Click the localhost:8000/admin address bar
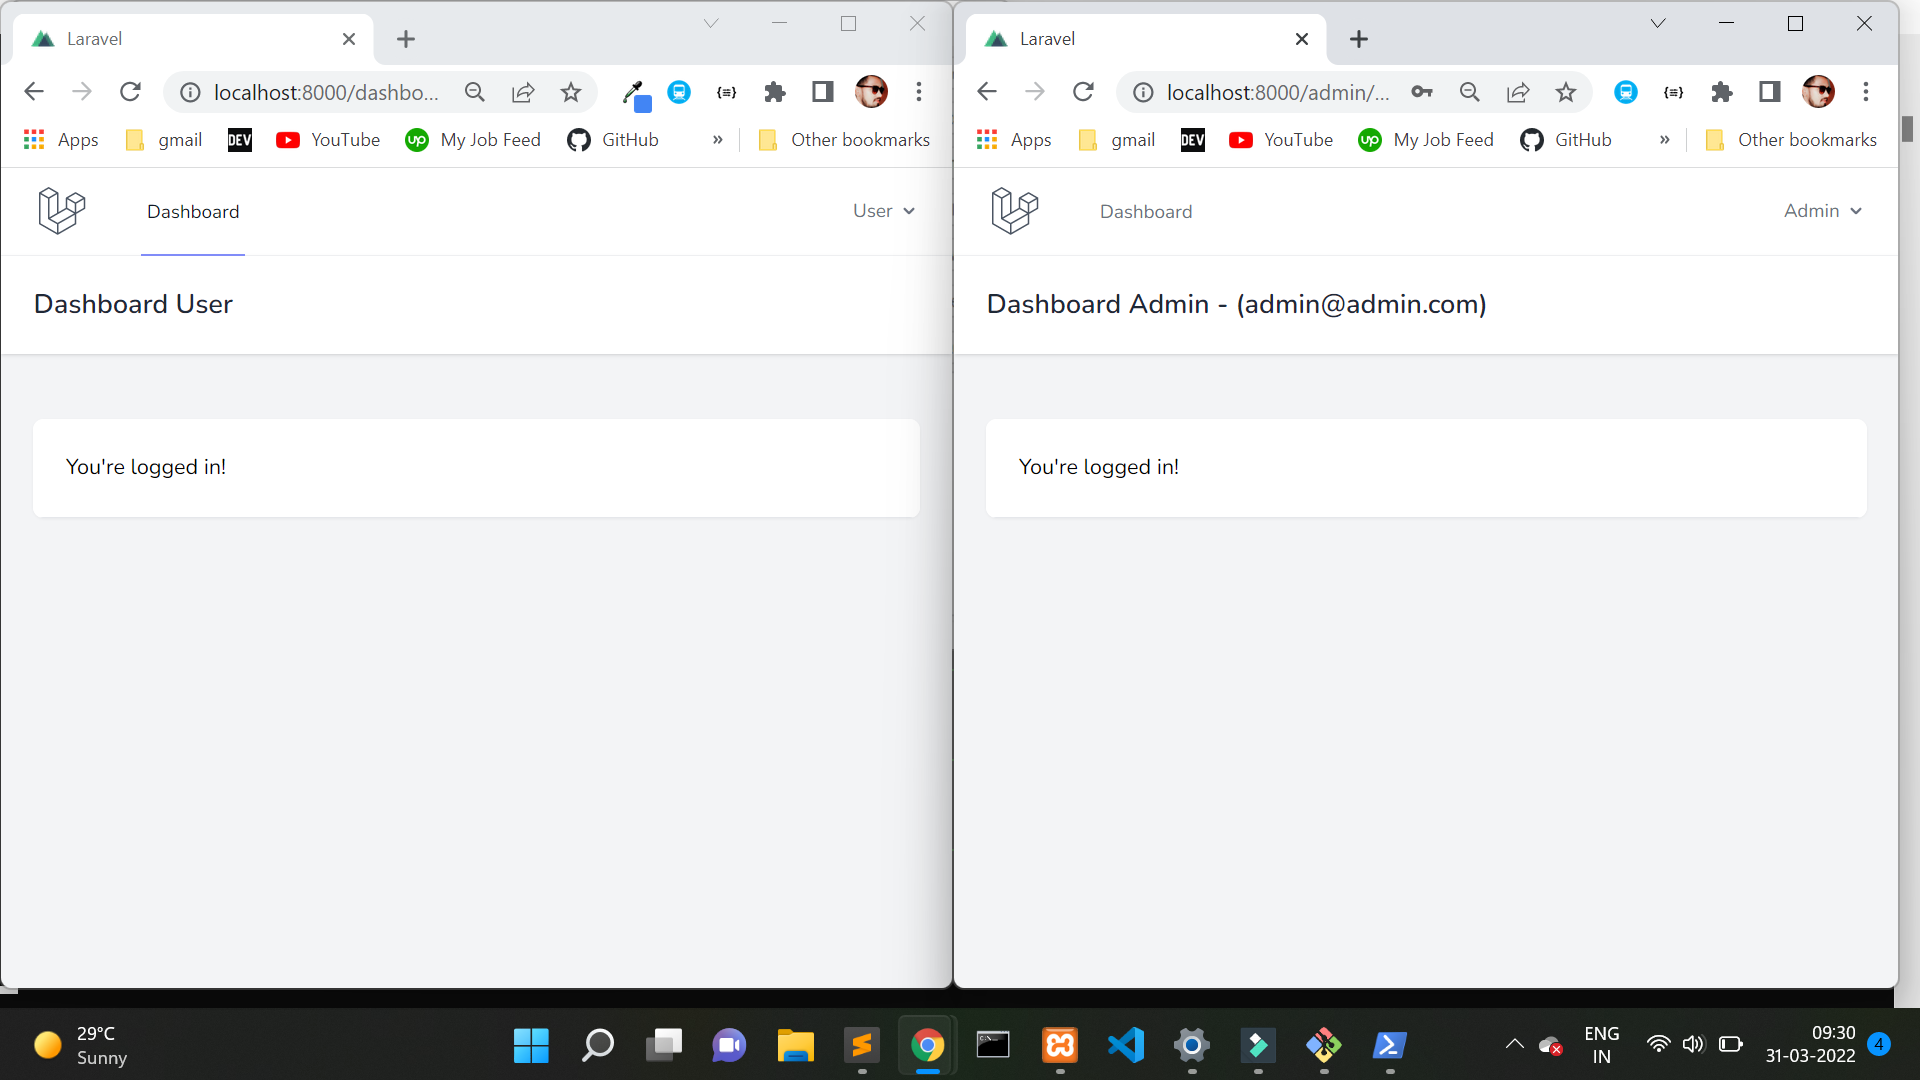This screenshot has width=1920, height=1080. [x=1277, y=93]
